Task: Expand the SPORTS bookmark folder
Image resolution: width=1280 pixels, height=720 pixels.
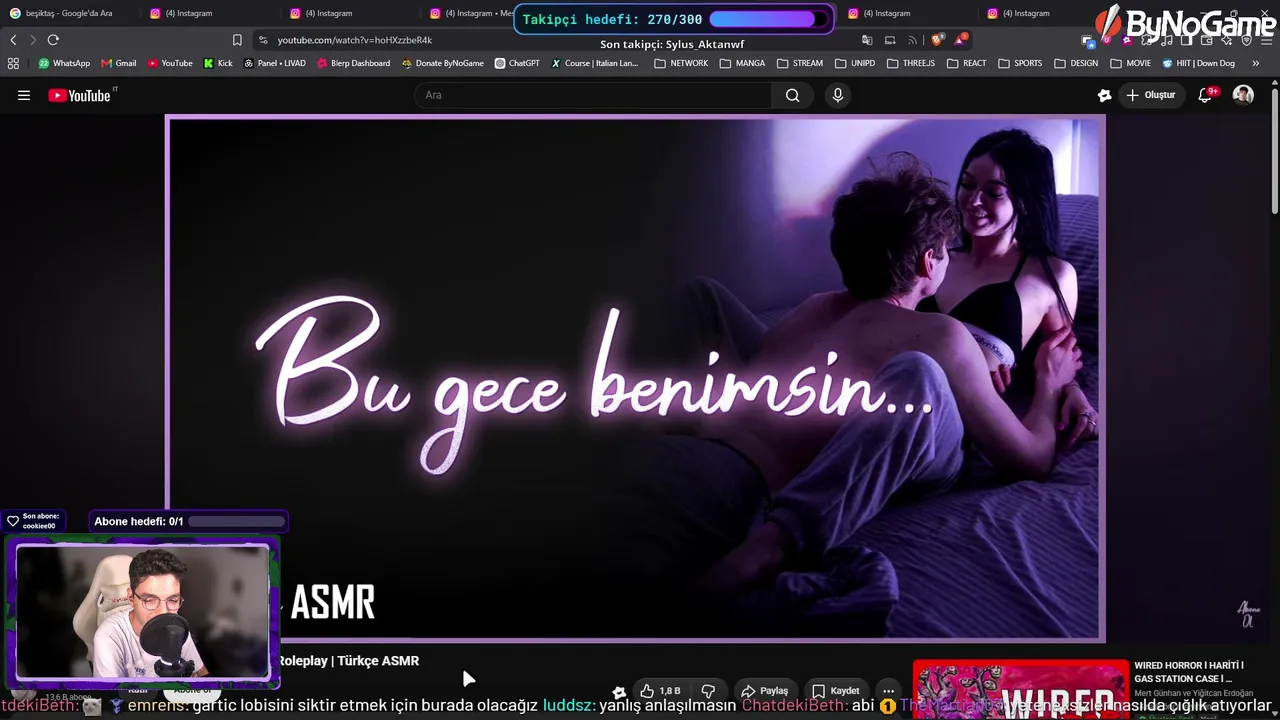Action: tap(1020, 63)
